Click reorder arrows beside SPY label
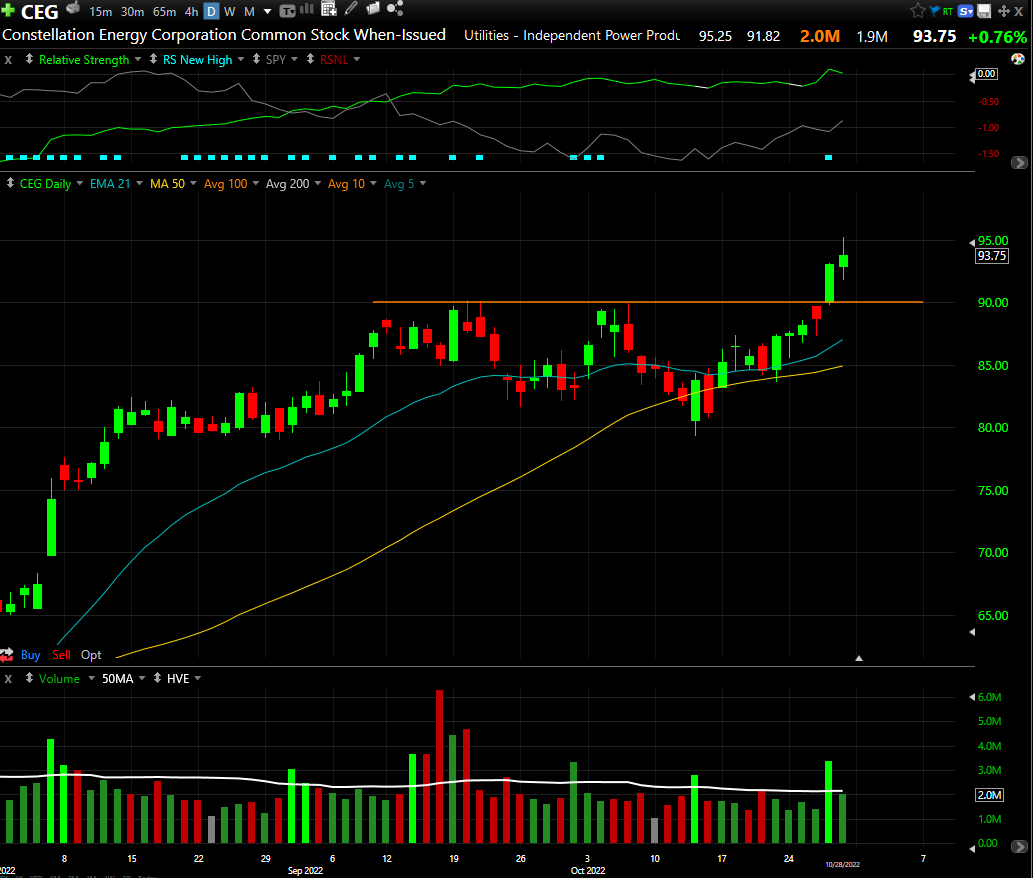This screenshot has height=878, width=1033. click(x=256, y=59)
